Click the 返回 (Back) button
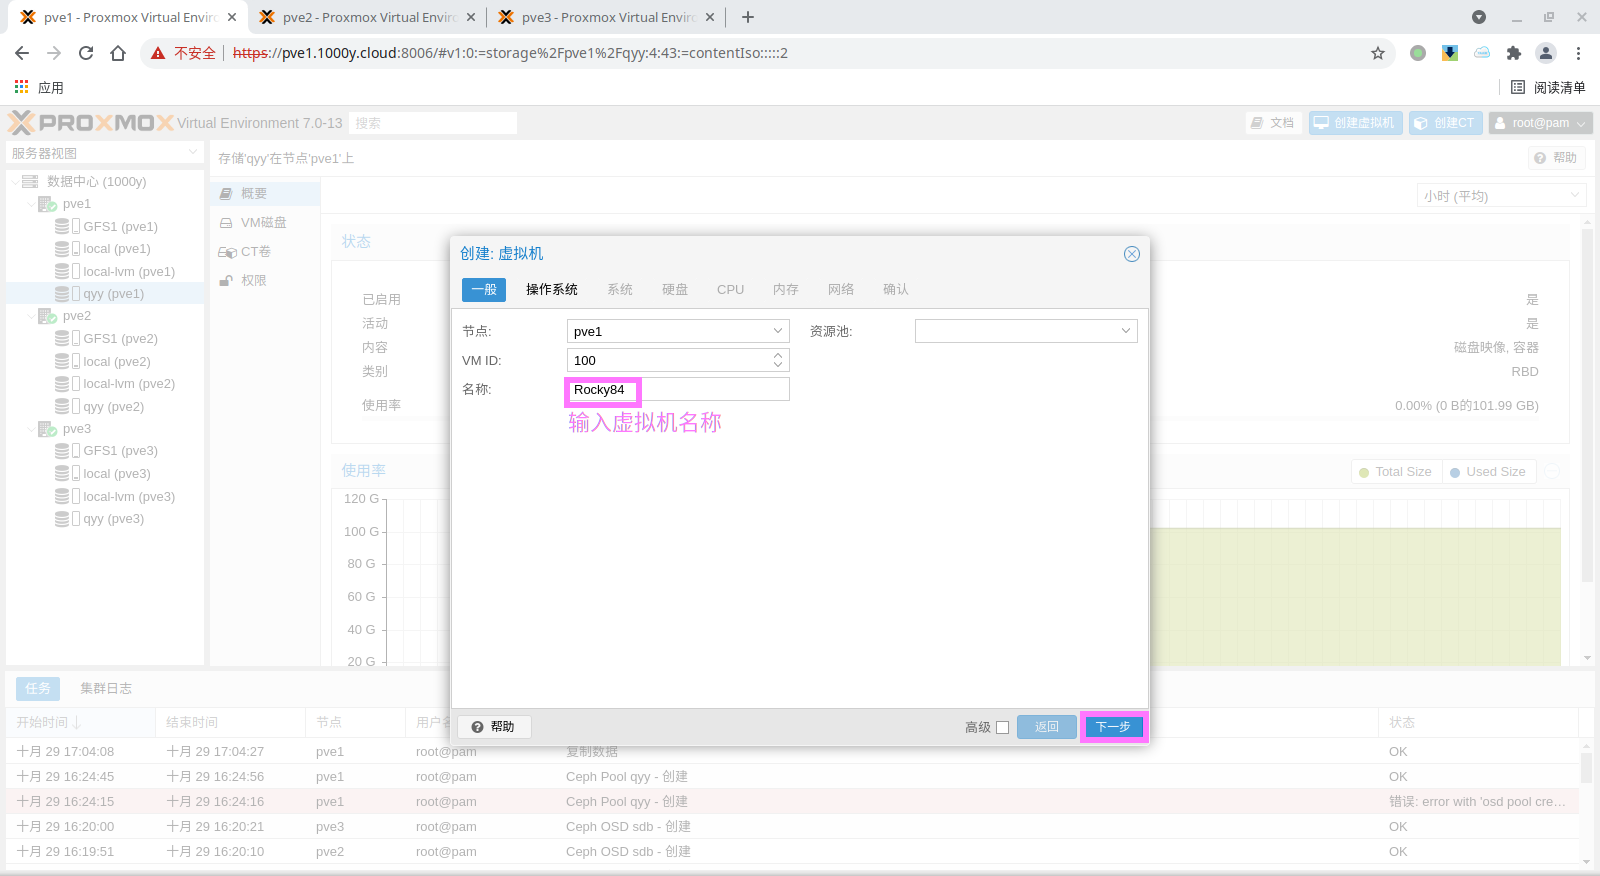1600x876 pixels. pos(1046,727)
